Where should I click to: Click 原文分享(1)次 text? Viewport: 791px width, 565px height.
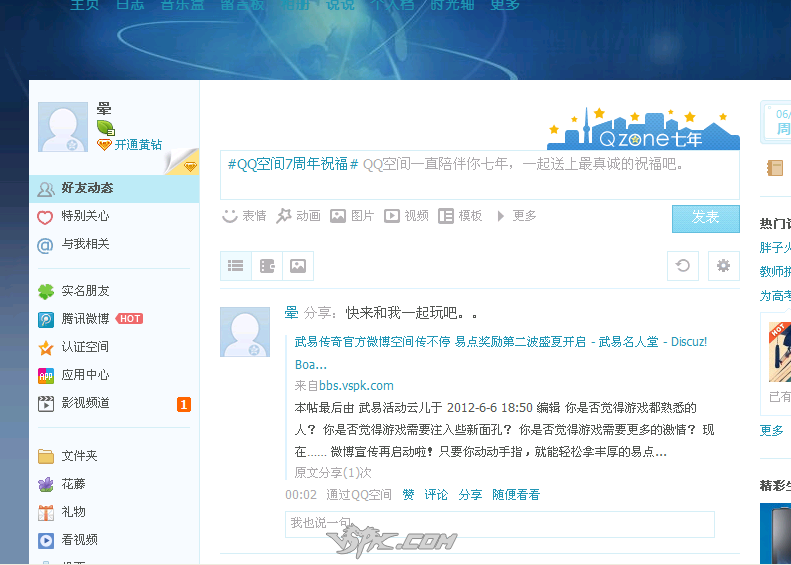333,473
